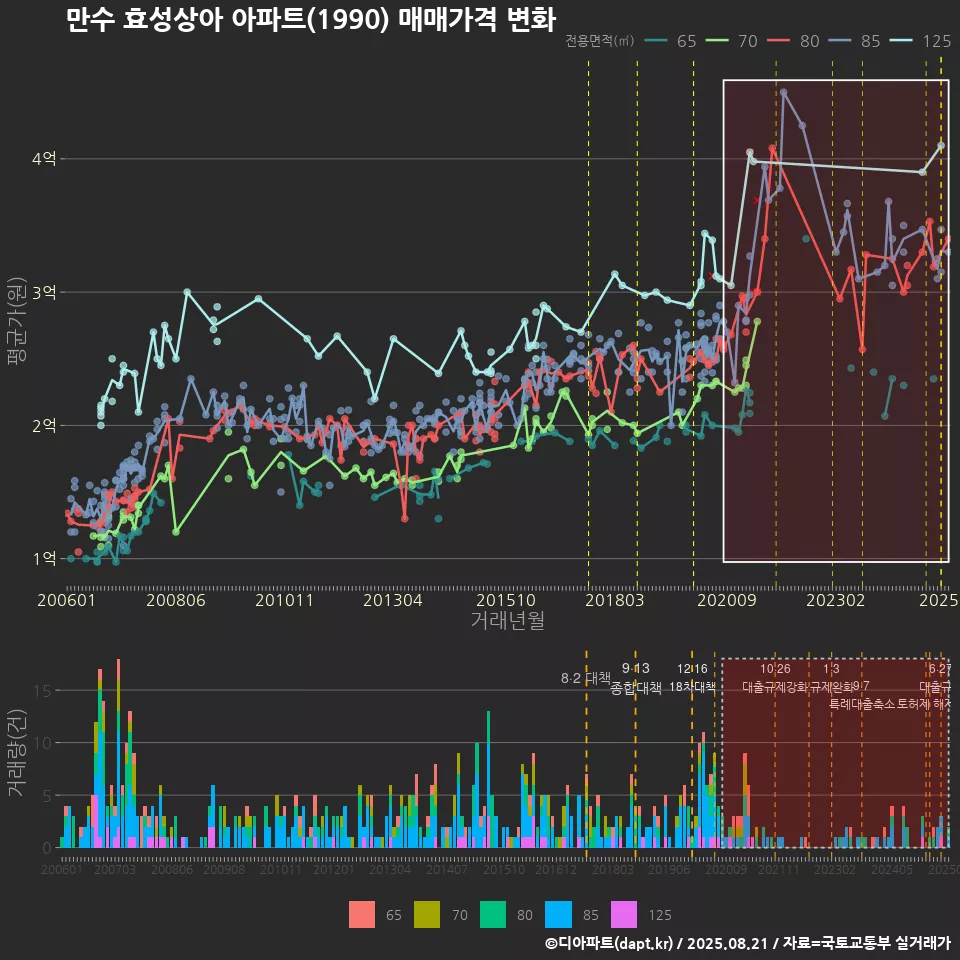Click the '201803' label on the price chart axis

click(x=615, y=600)
